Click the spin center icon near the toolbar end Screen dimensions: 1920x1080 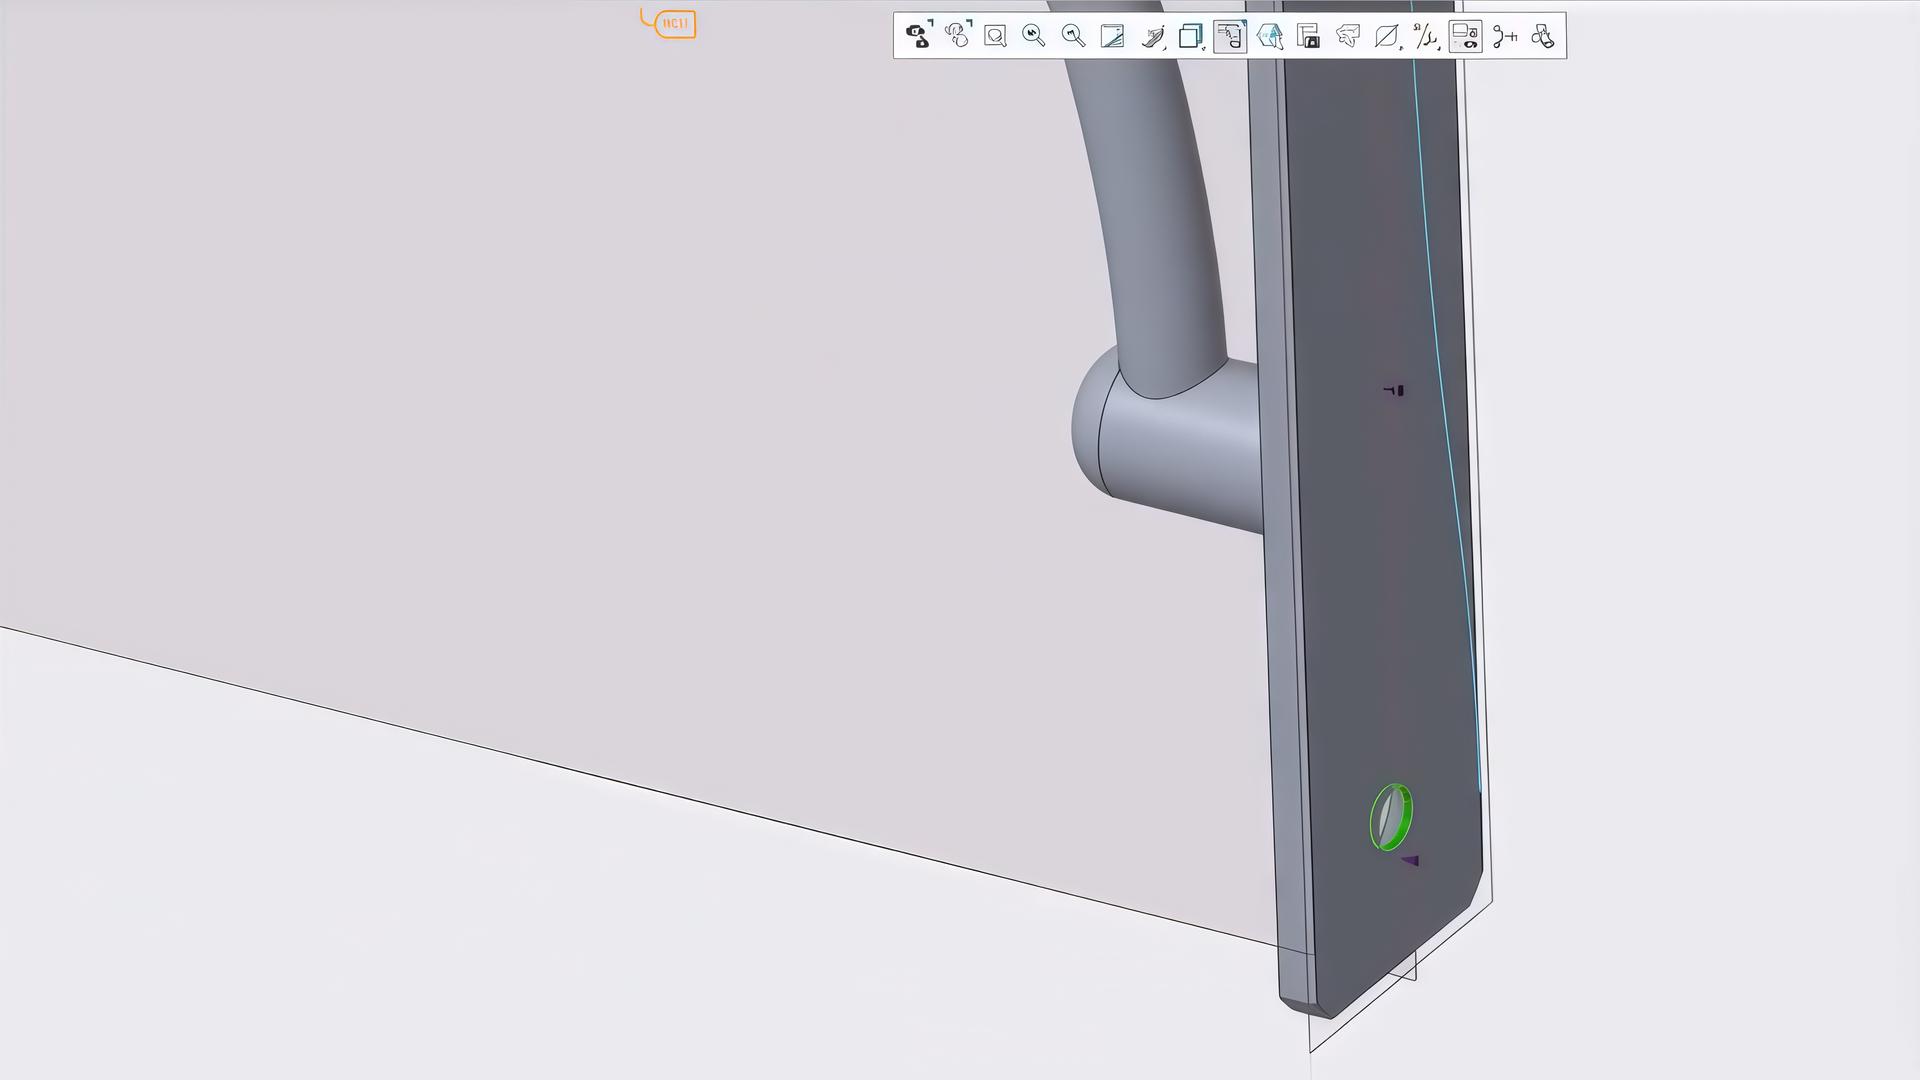[x=1504, y=36]
